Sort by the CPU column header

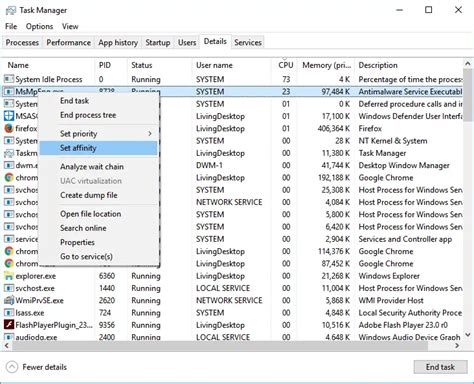(284, 65)
